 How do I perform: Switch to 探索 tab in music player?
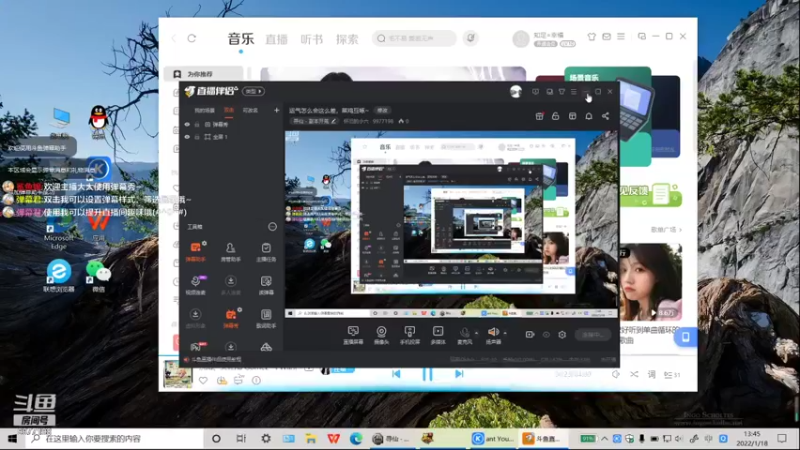(x=347, y=39)
